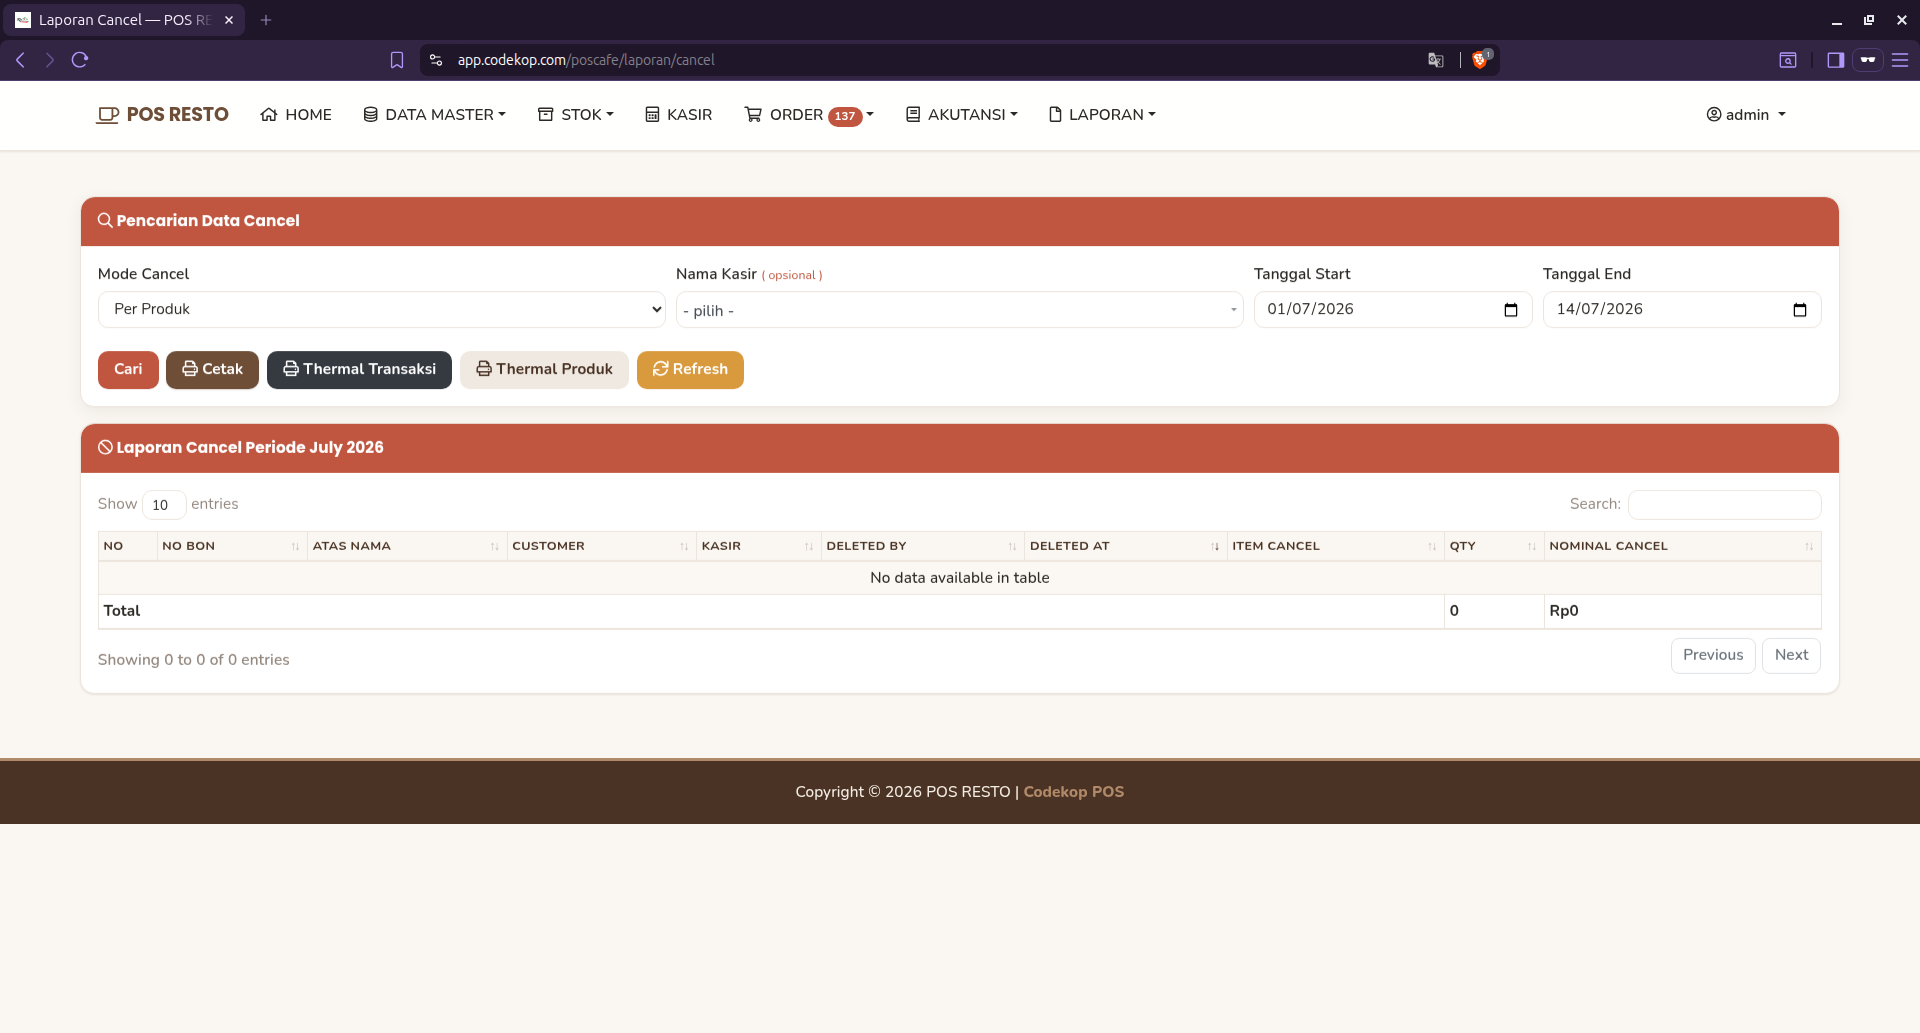Open the STOK menu

click(x=575, y=115)
